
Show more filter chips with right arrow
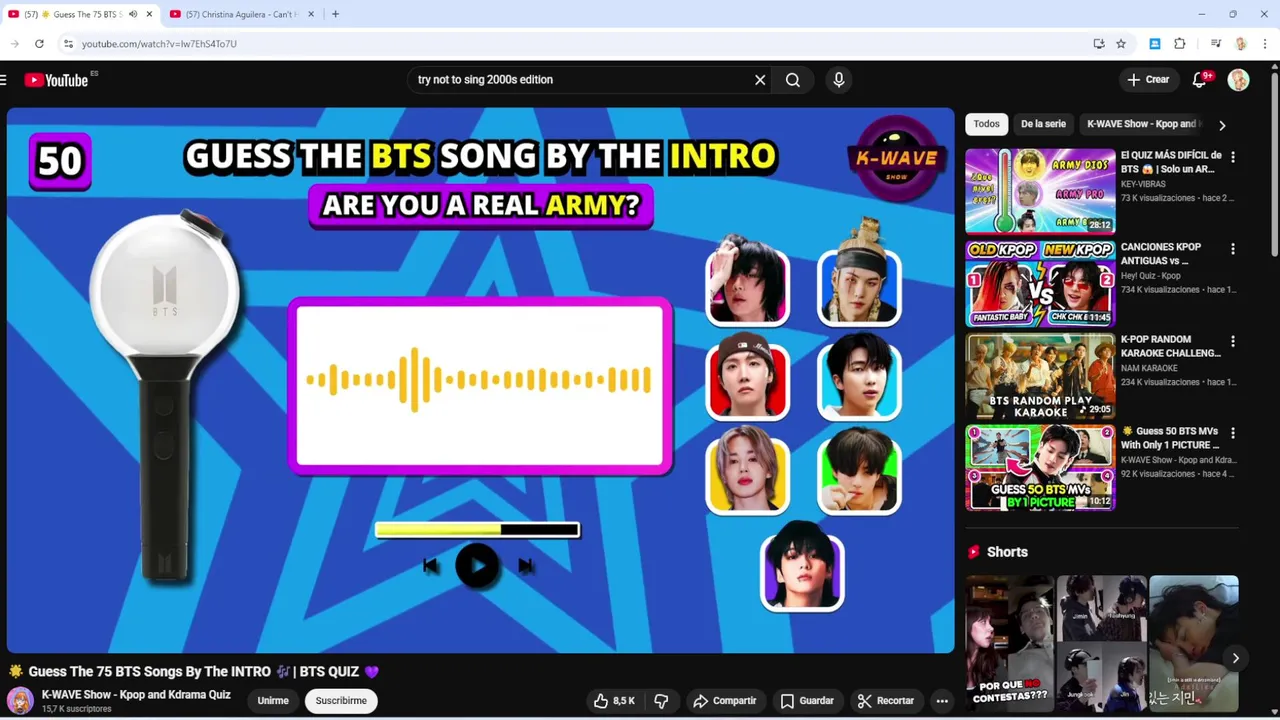pos(1222,125)
